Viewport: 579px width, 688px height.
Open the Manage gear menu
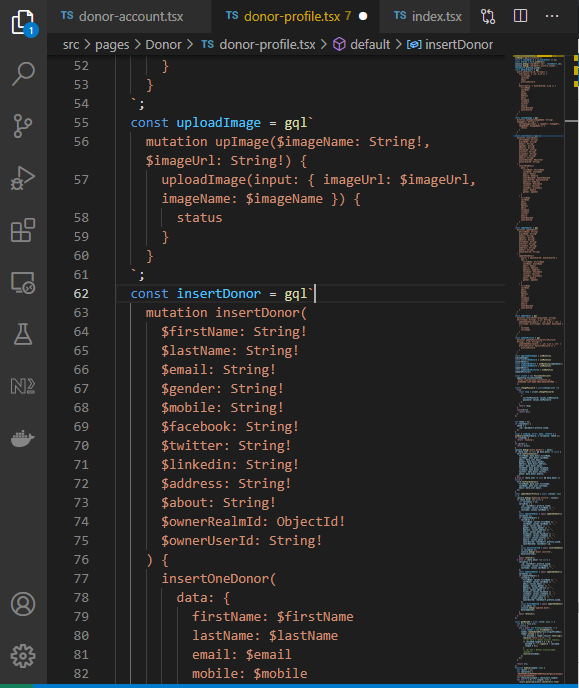click(x=23, y=656)
